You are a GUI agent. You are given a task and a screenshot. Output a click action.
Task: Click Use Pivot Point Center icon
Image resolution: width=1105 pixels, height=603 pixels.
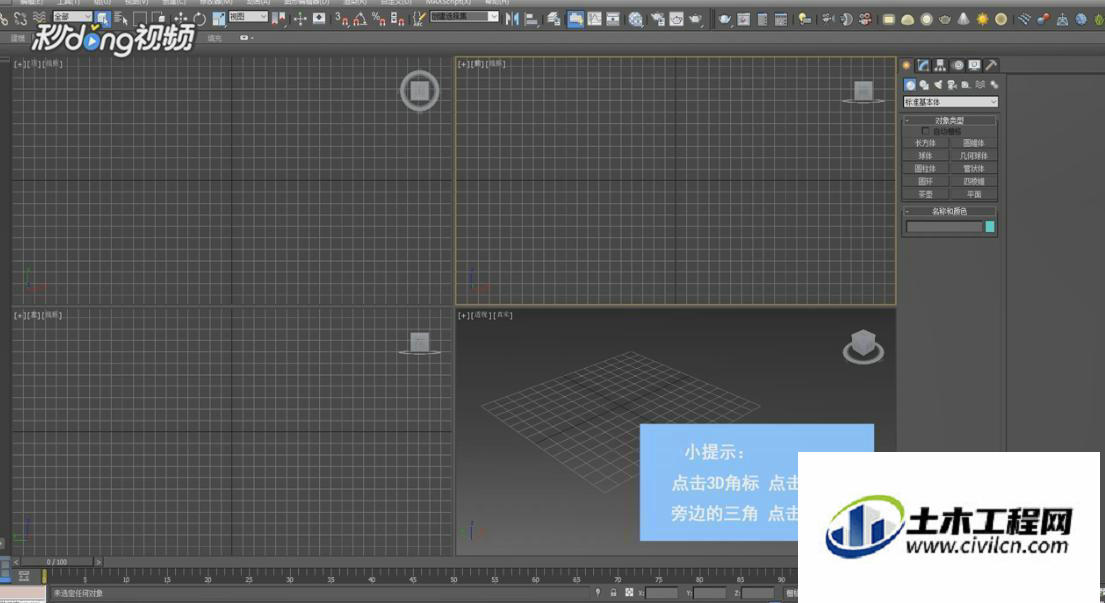pos(280,19)
